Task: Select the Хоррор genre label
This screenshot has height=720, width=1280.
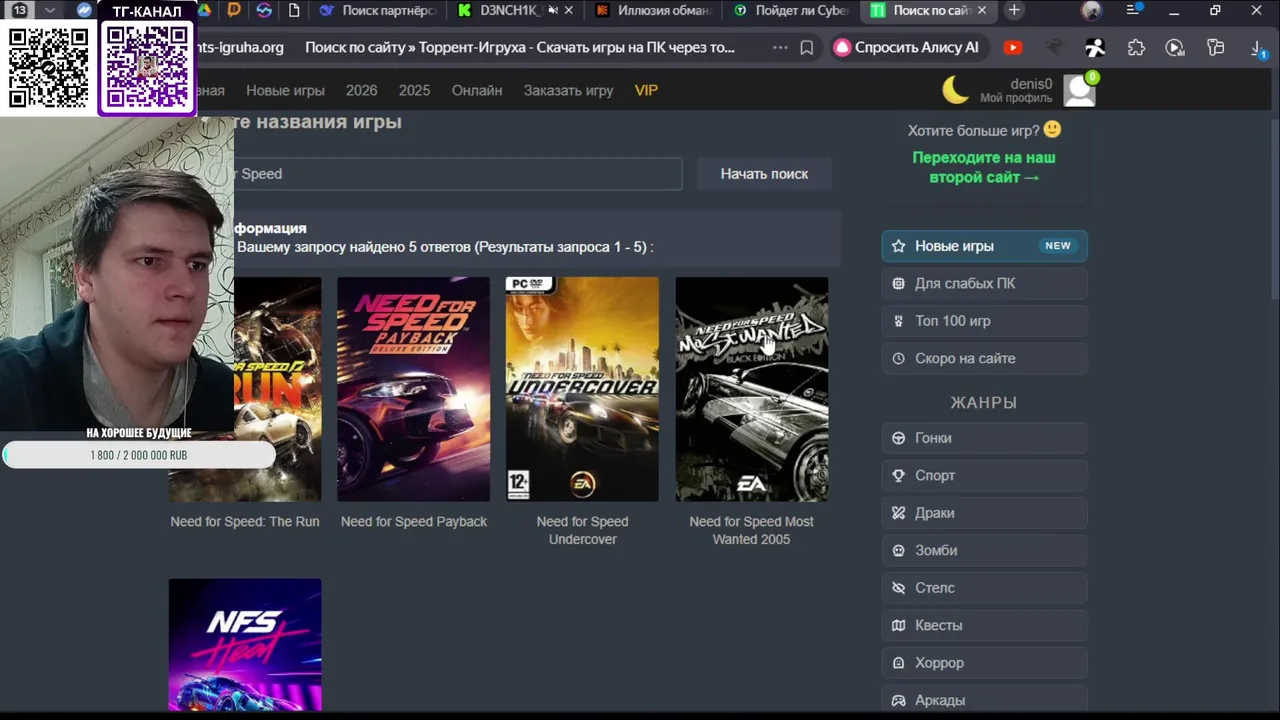Action: click(x=939, y=663)
